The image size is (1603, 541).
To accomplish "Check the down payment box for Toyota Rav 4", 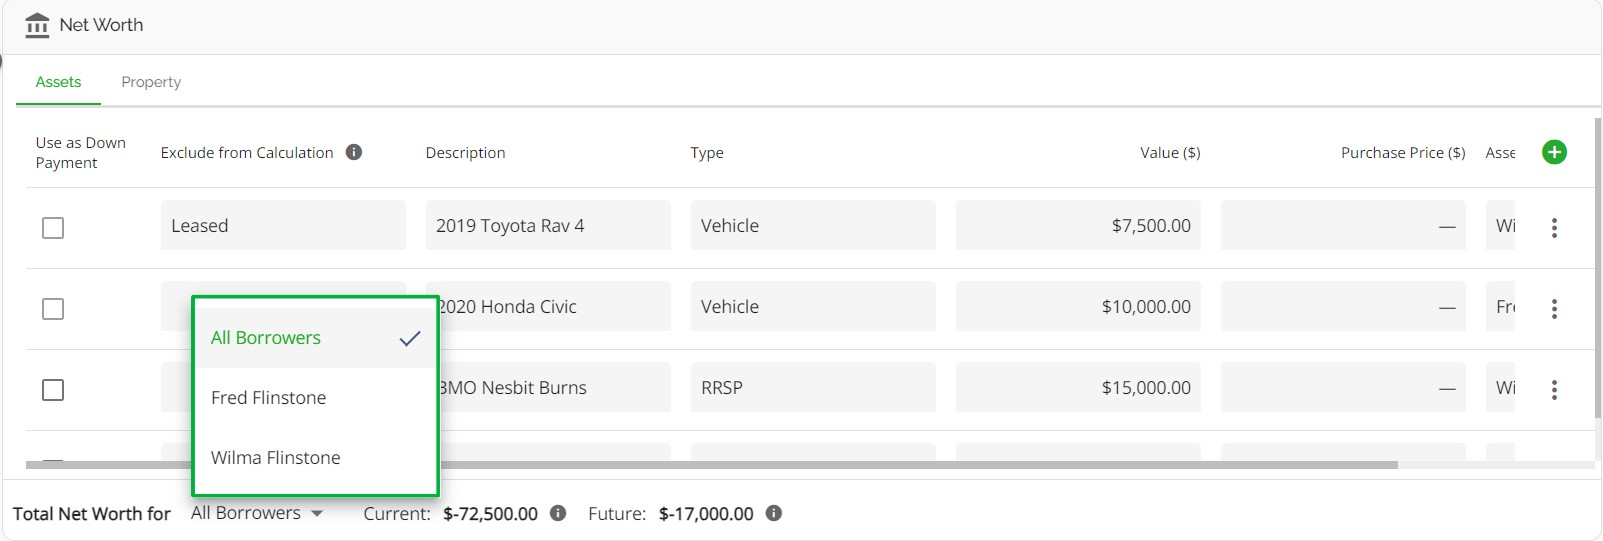I will pos(53,228).
